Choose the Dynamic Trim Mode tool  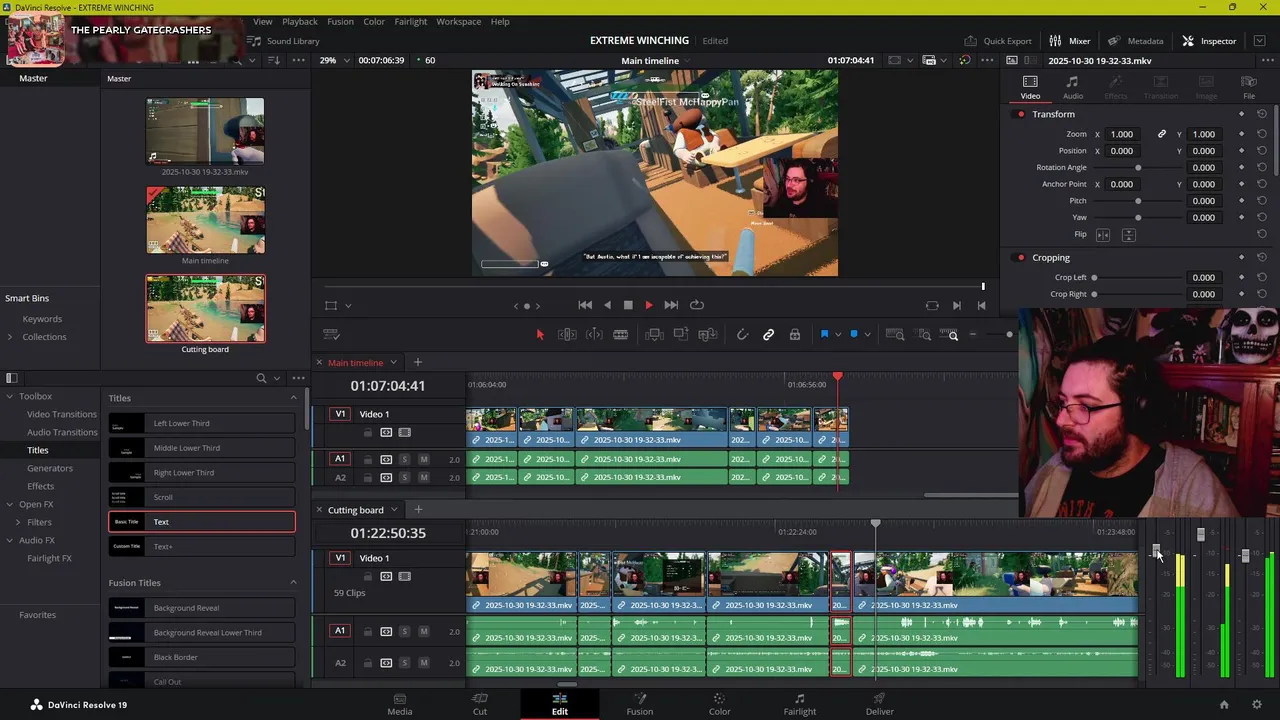click(x=594, y=335)
